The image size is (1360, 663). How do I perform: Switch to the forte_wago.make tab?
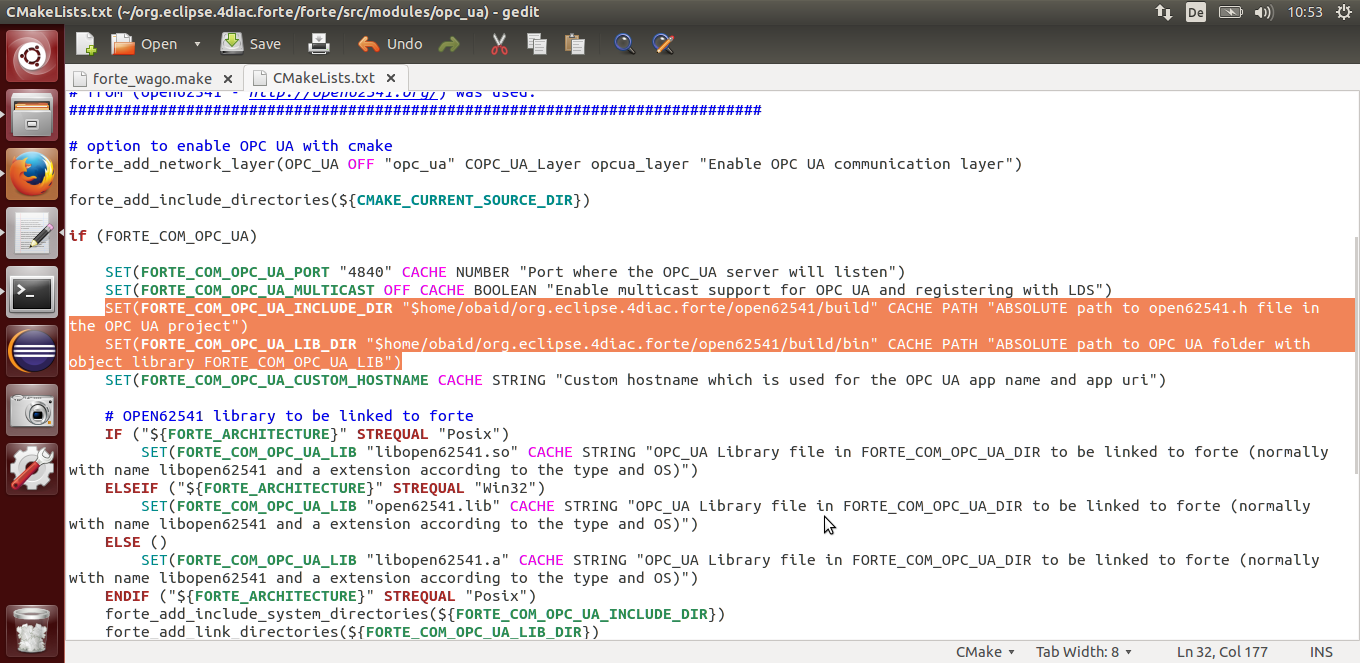tap(152, 78)
